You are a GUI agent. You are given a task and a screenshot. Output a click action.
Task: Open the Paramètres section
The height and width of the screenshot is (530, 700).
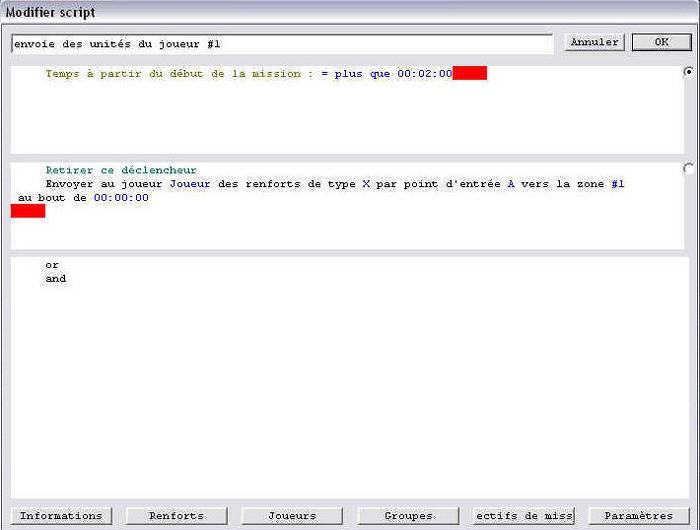point(639,516)
